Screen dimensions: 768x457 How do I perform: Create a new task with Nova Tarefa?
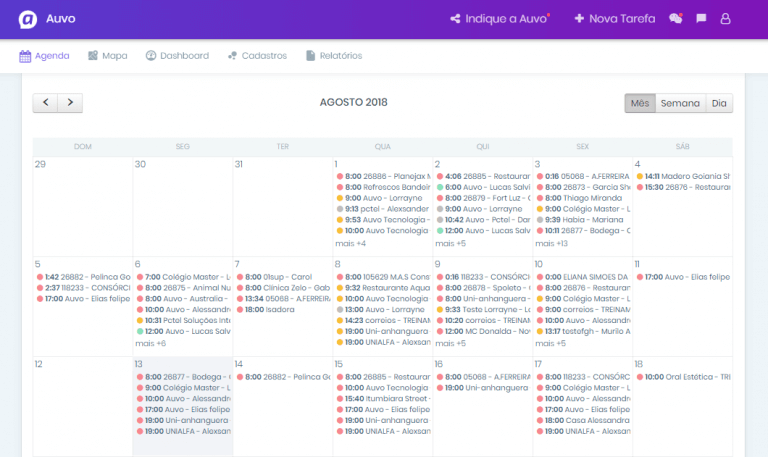615,19
